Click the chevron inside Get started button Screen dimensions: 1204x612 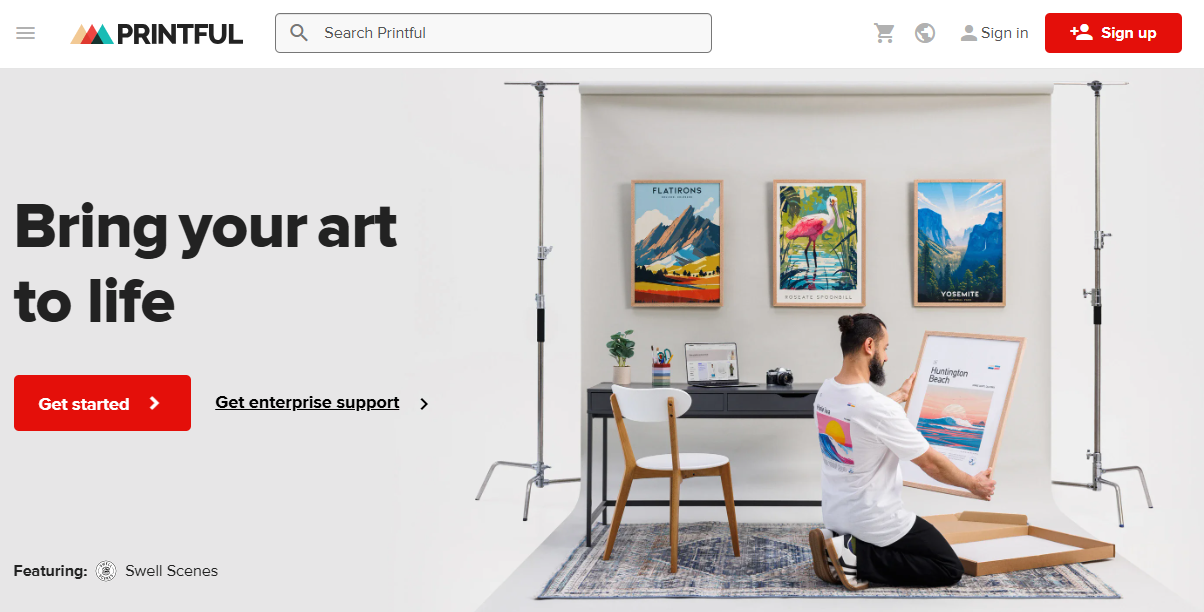coord(154,403)
